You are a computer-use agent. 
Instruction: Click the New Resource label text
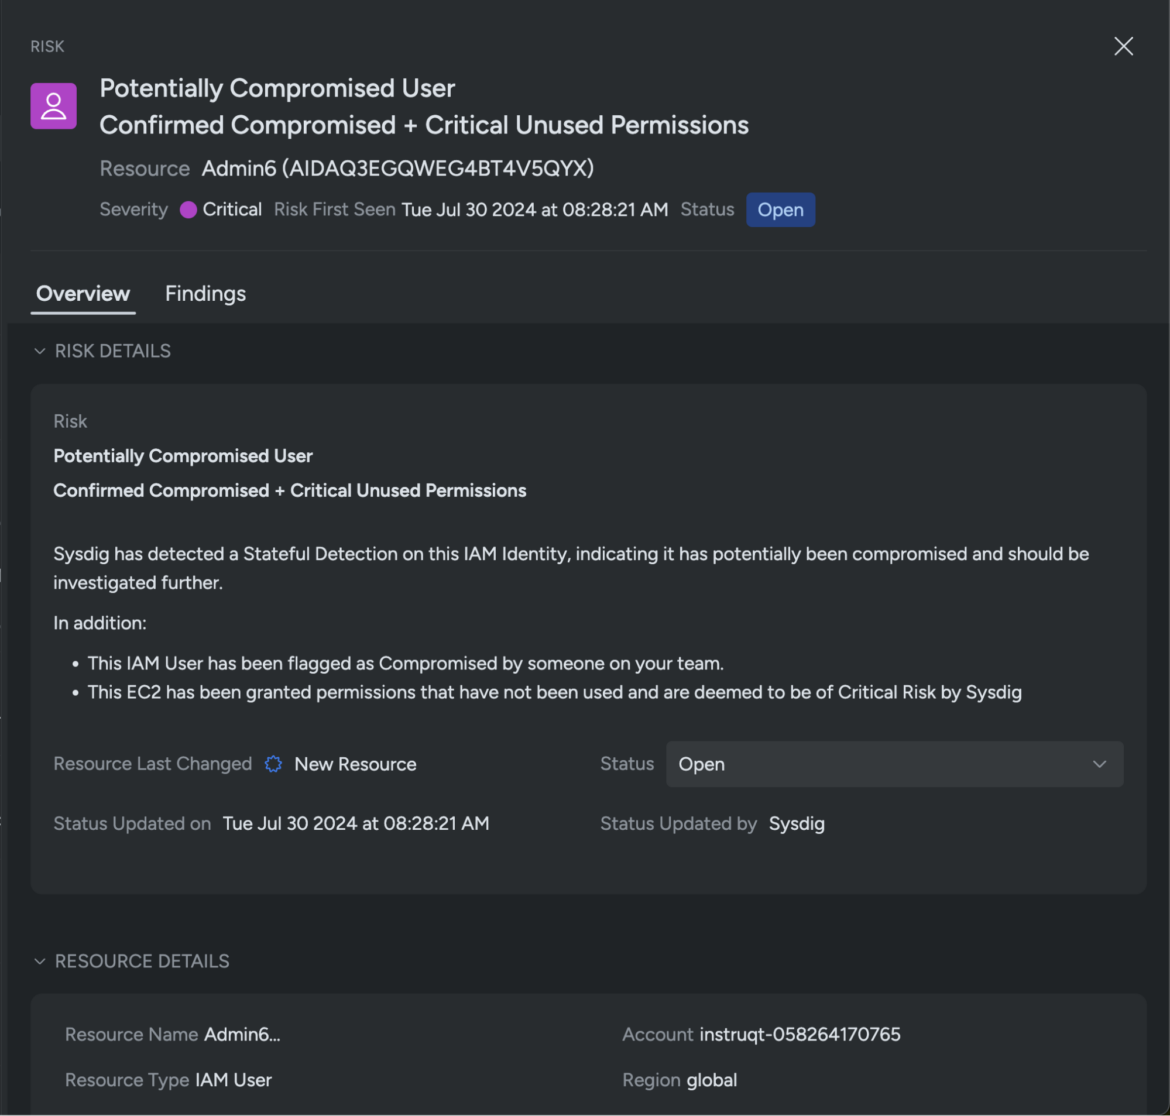pyautogui.click(x=355, y=764)
